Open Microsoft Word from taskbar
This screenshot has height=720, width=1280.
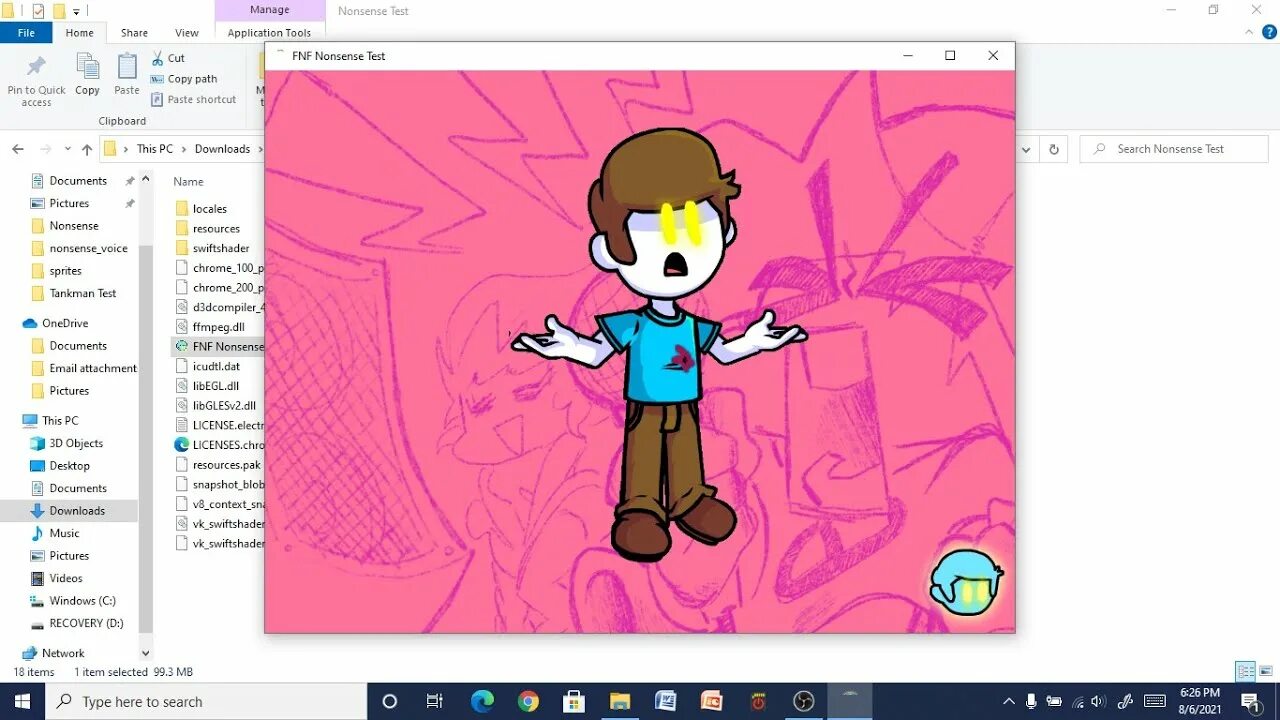(x=666, y=701)
